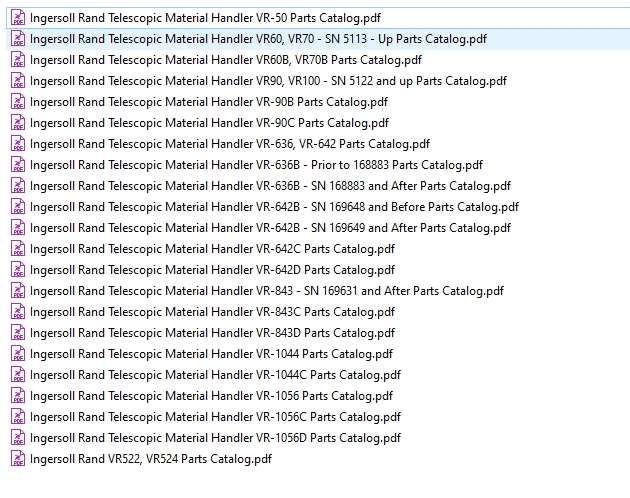Click the PDF icon of VR-636B Prior to 168883
Image resolution: width=630 pixels, height=498 pixels.
pos(18,165)
